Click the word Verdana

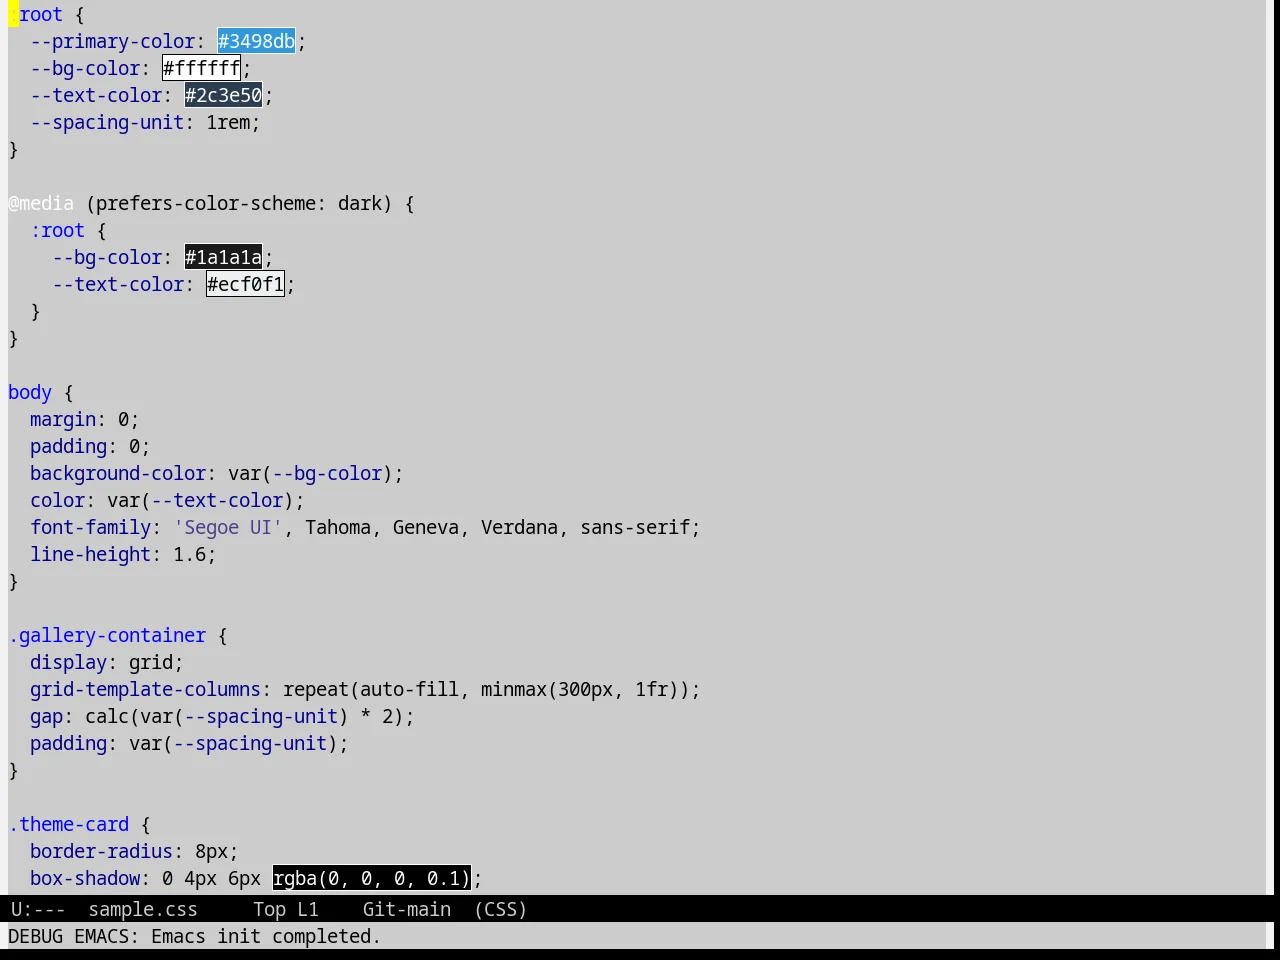pyautogui.click(x=519, y=527)
